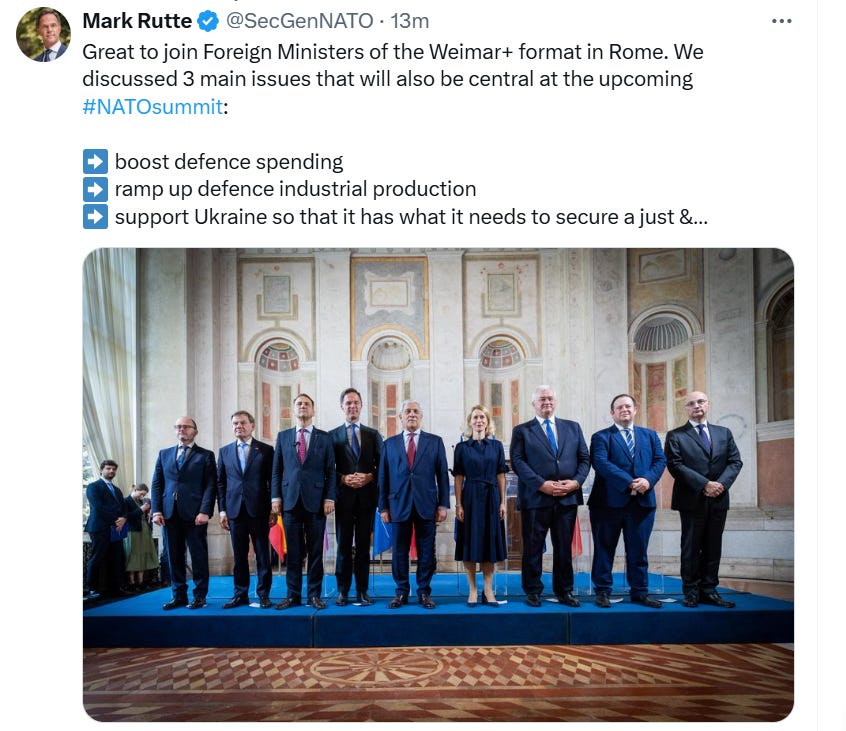Open the @SecGenNATO handle link

coord(299,22)
